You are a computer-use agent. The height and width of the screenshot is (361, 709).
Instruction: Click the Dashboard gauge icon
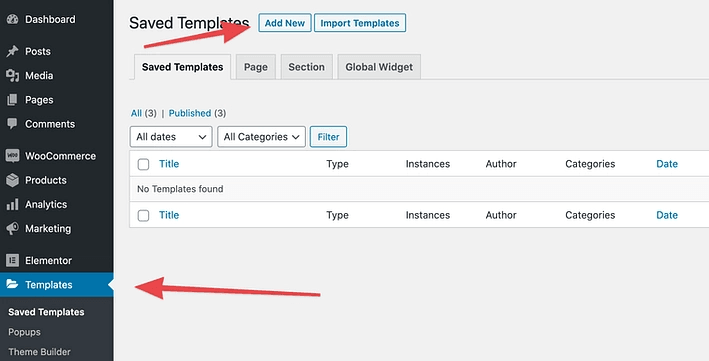click(x=12, y=19)
